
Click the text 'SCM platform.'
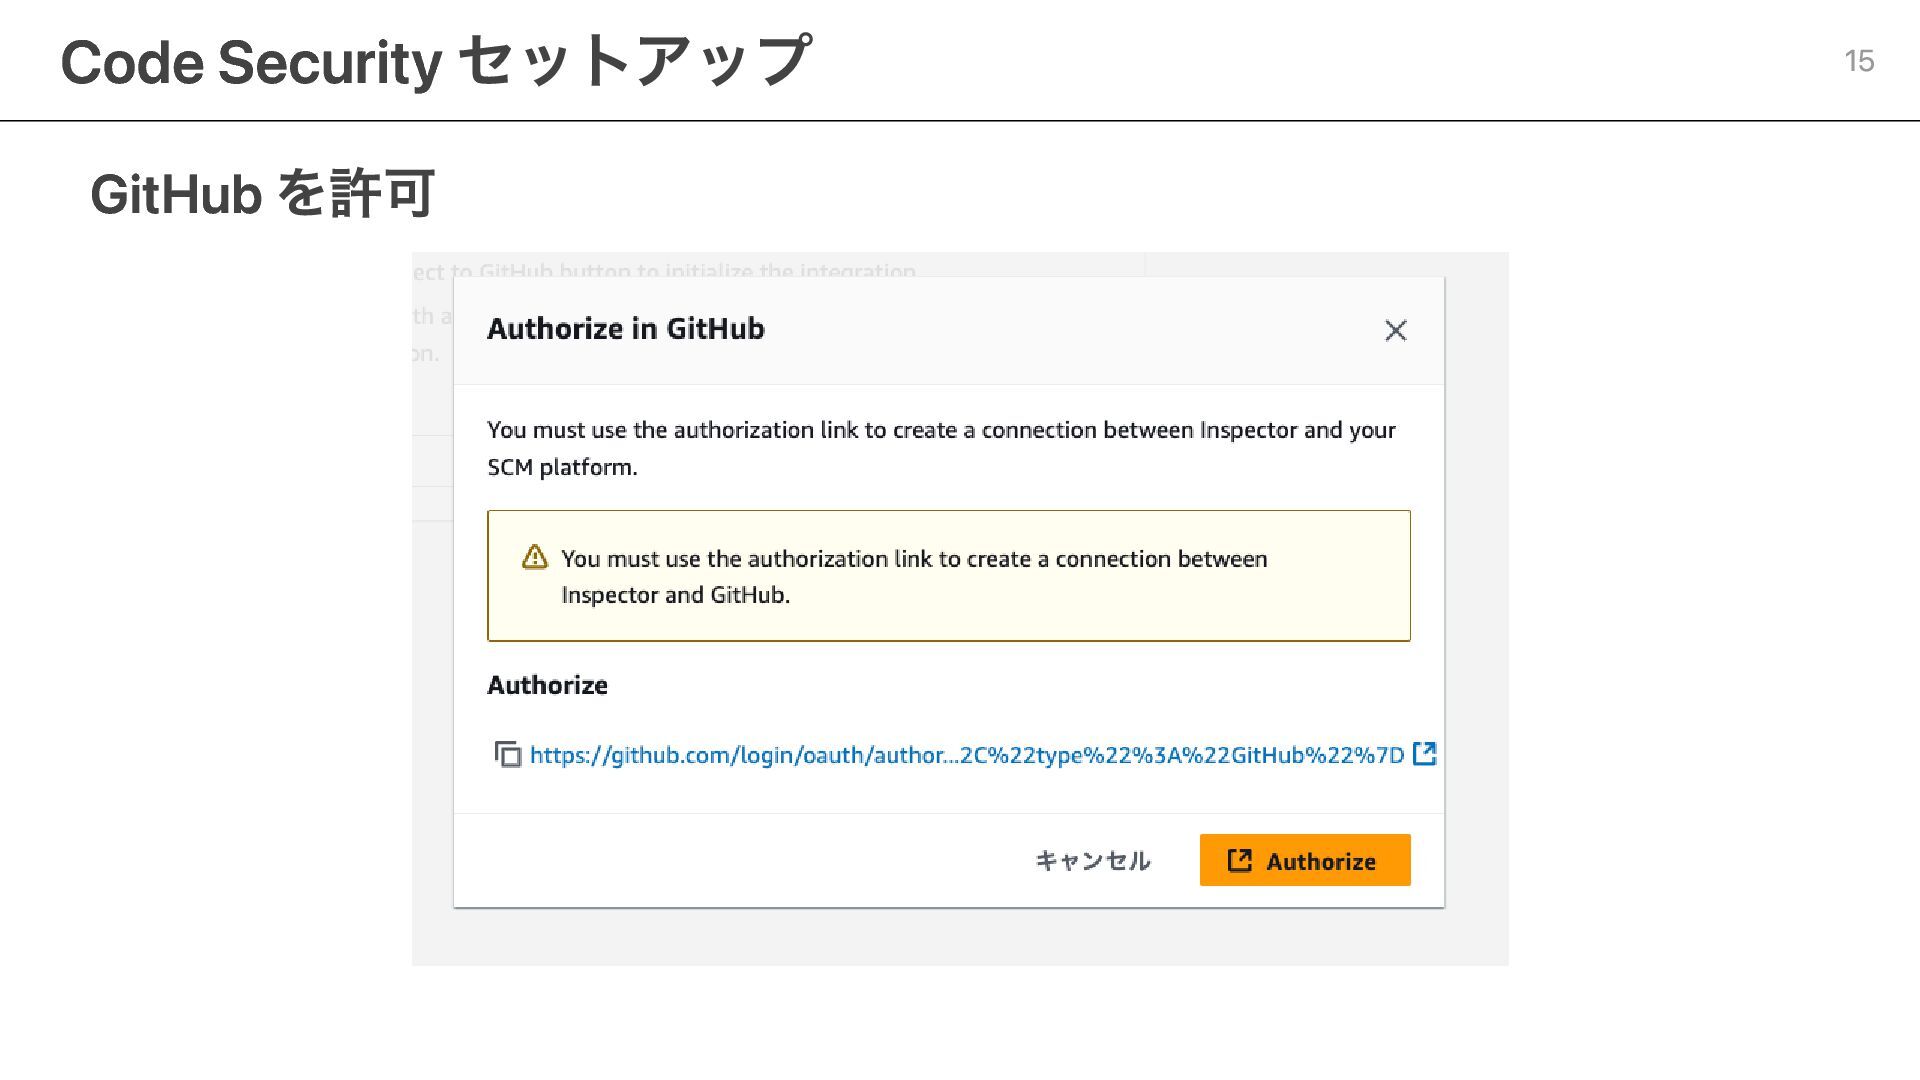(562, 467)
